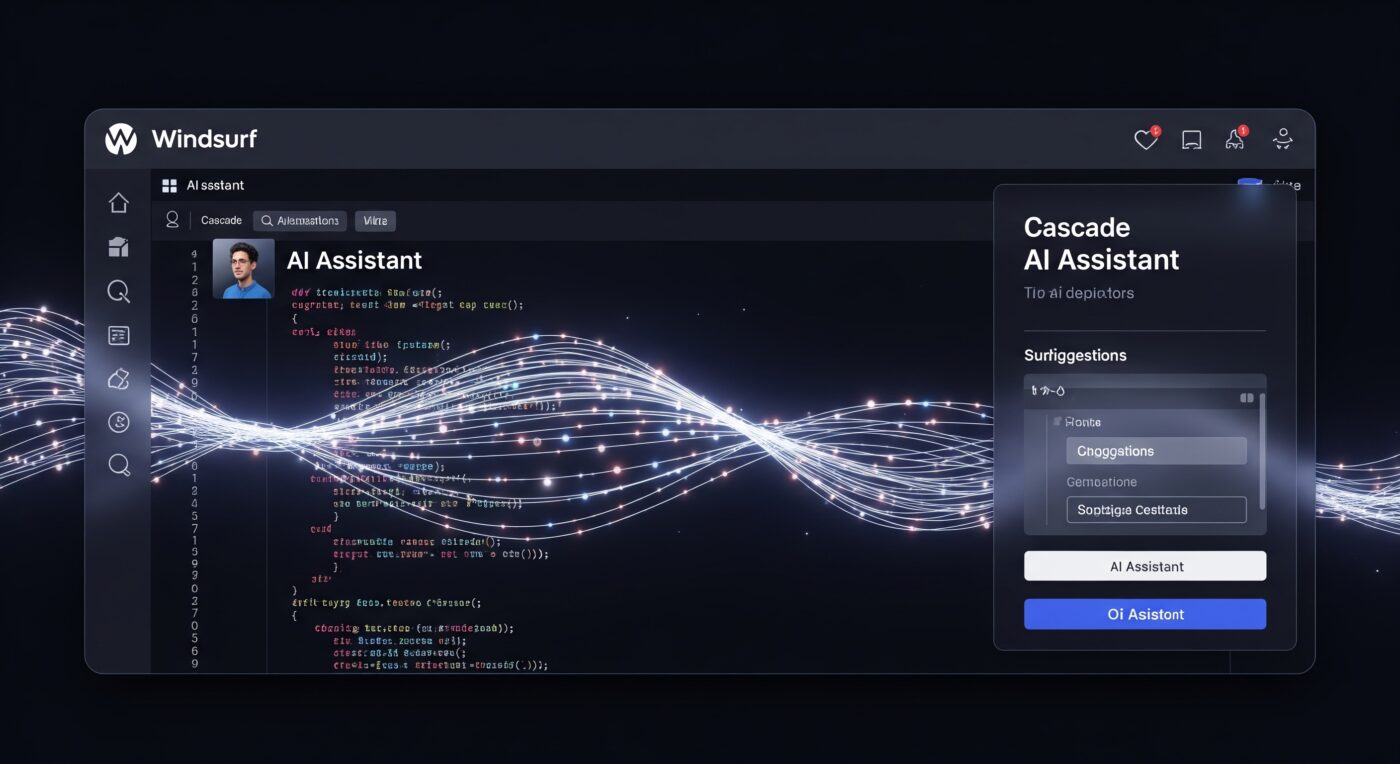This screenshot has height=764, width=1400.
Task: Go to Home in the left sidebar
Action: pos(119,203)
